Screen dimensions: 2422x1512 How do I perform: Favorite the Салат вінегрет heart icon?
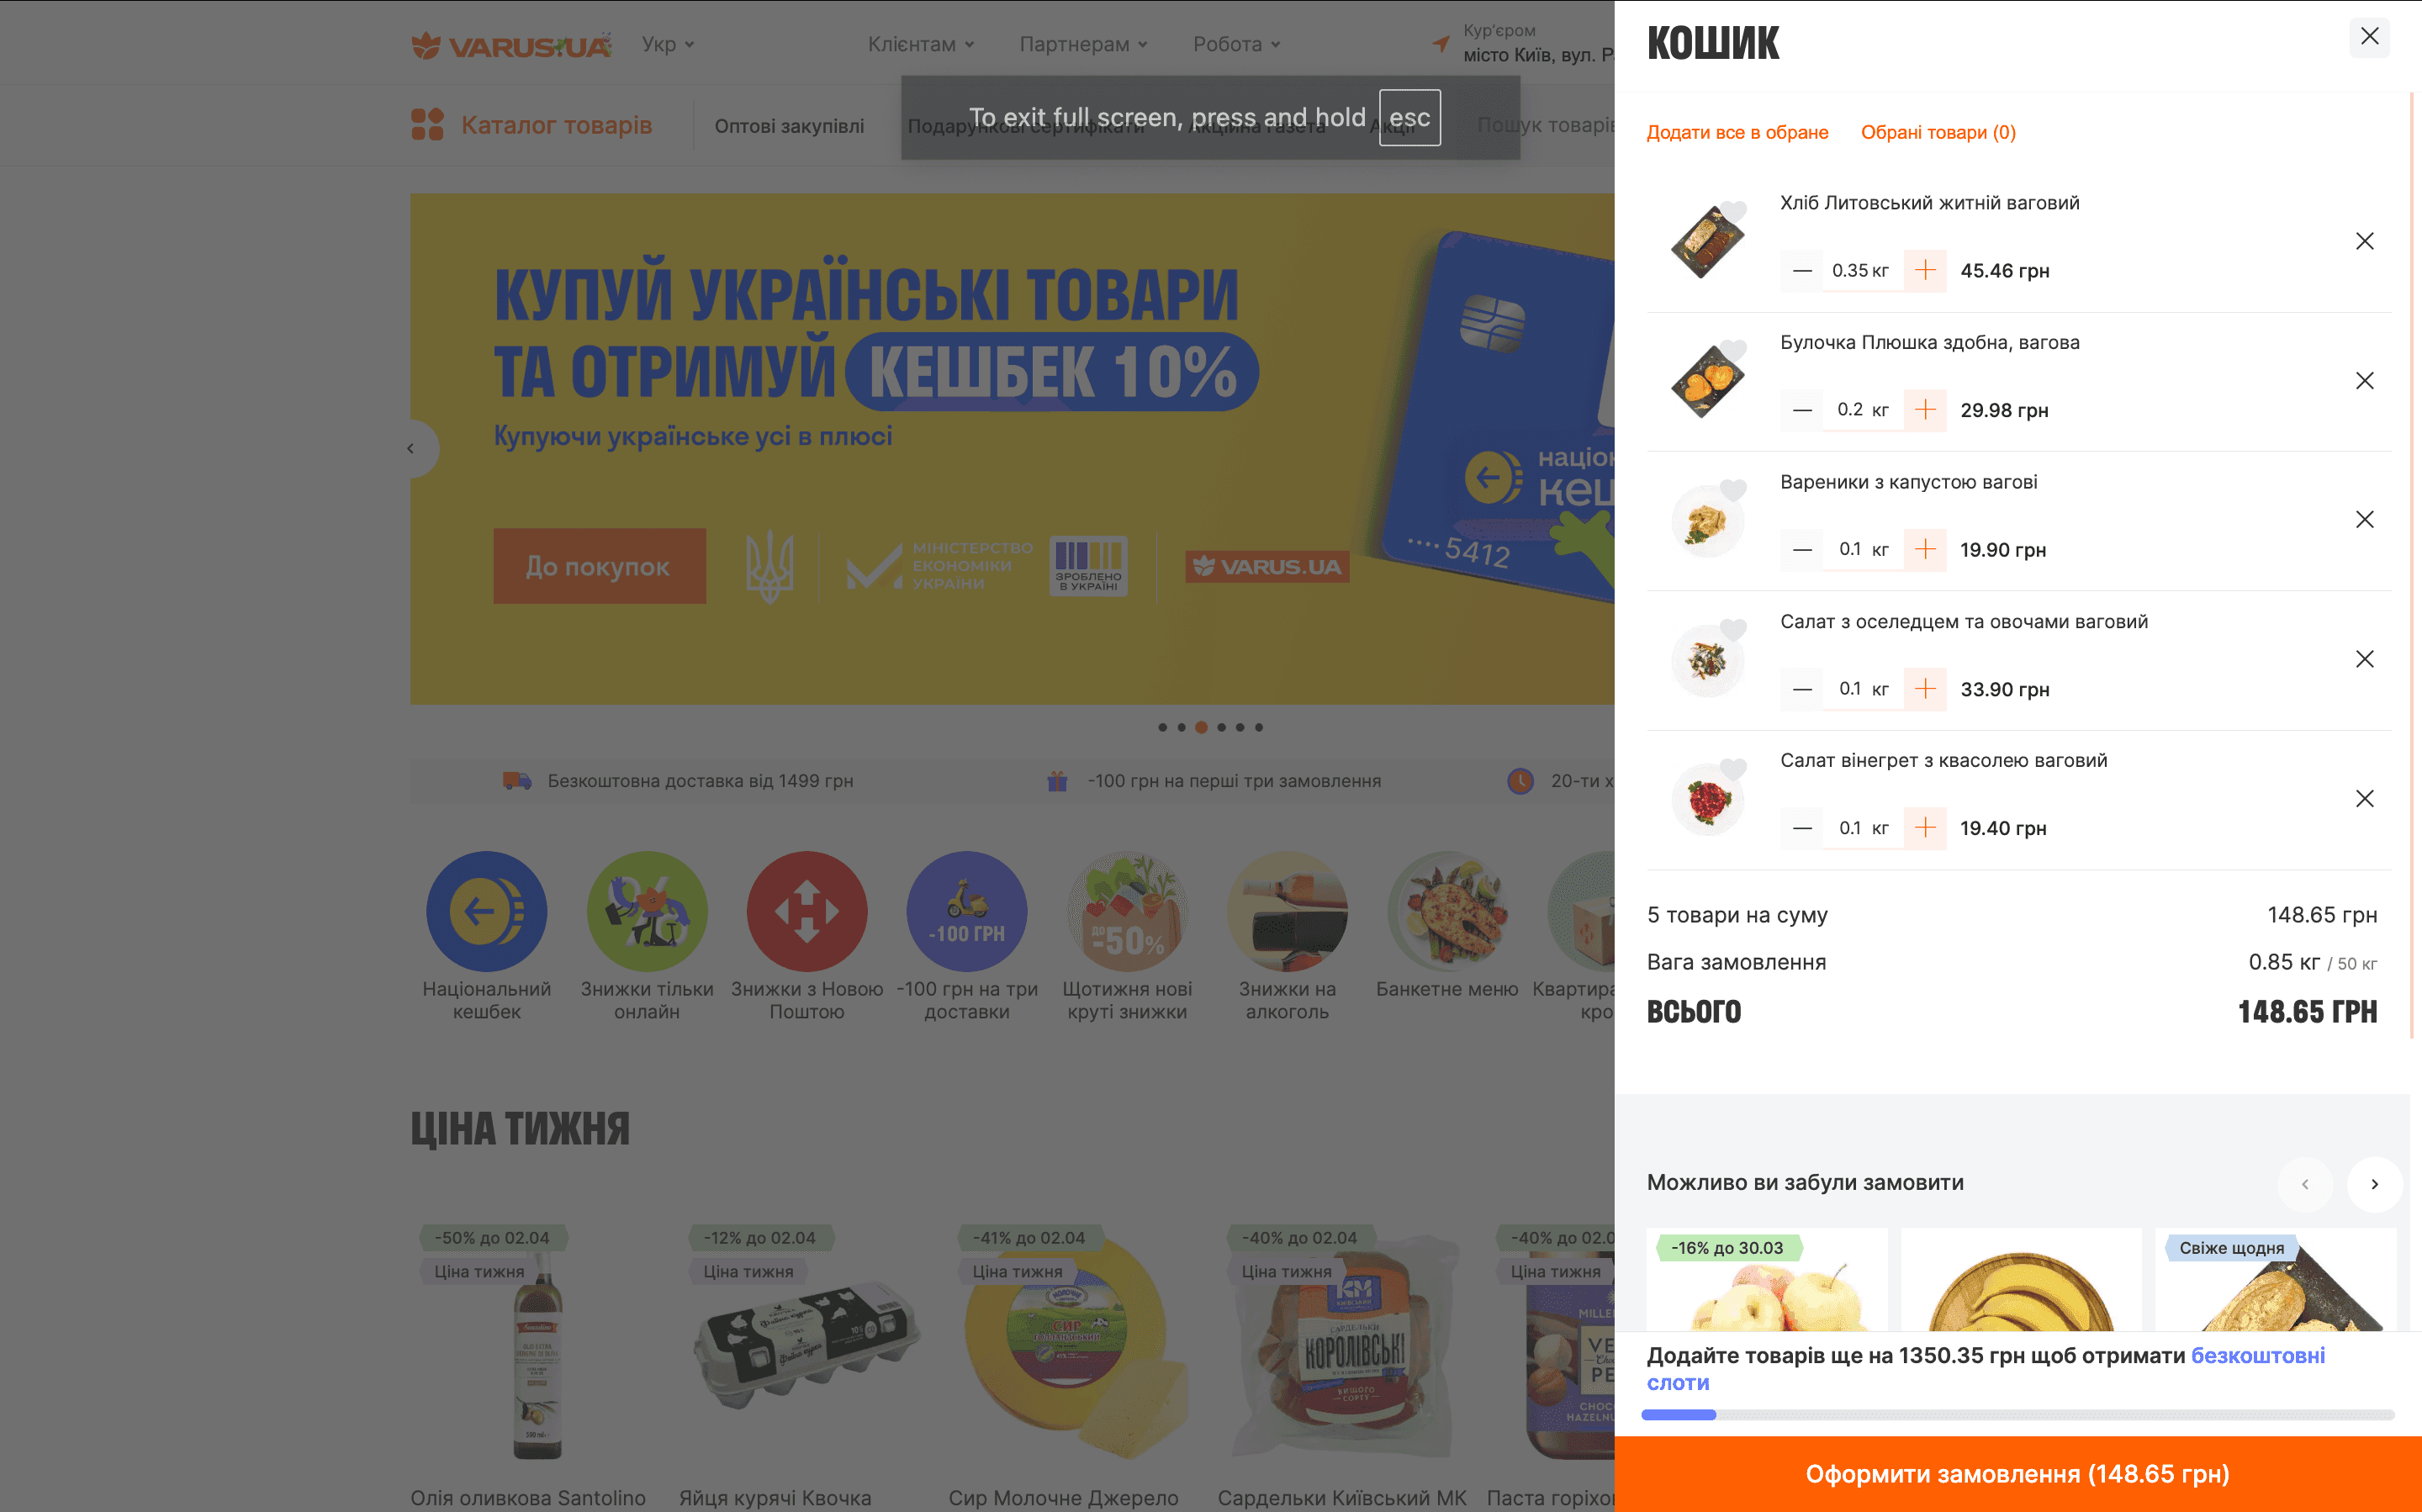point(1734,769)
